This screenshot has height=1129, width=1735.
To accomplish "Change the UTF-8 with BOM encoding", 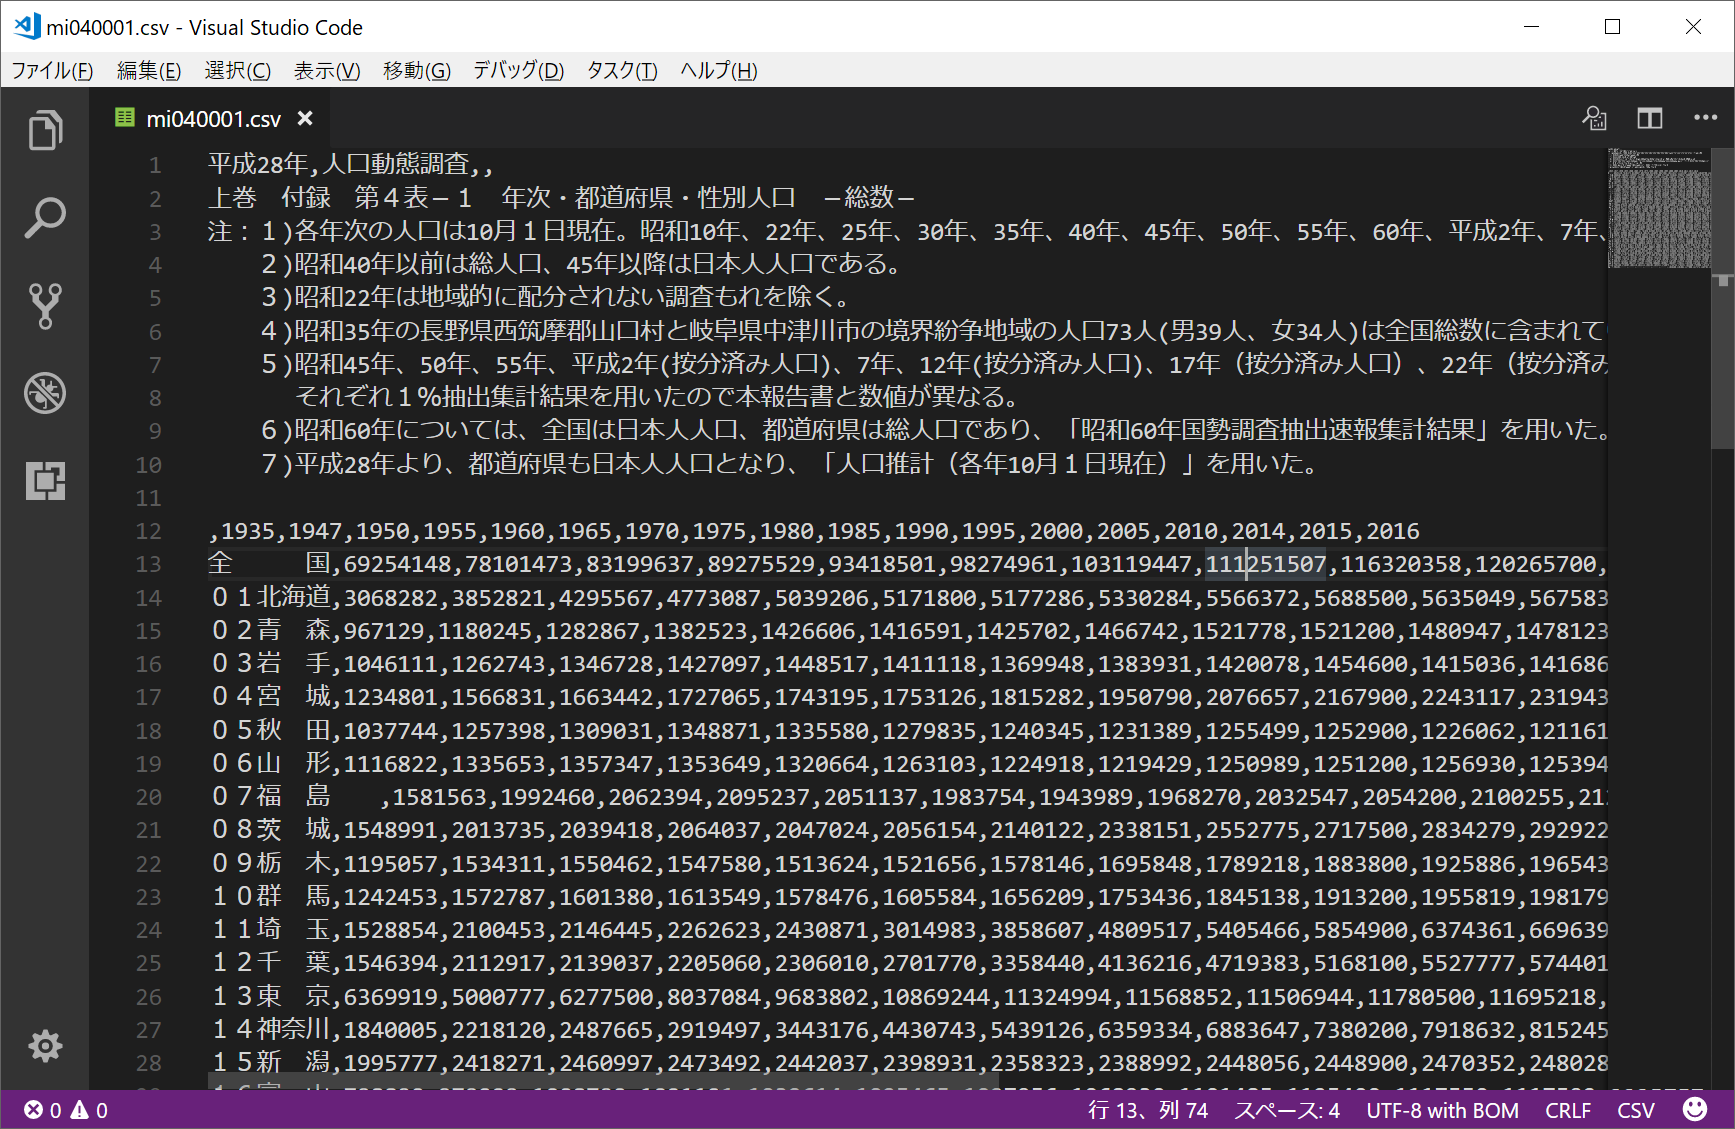I will coord(1442,1110).
